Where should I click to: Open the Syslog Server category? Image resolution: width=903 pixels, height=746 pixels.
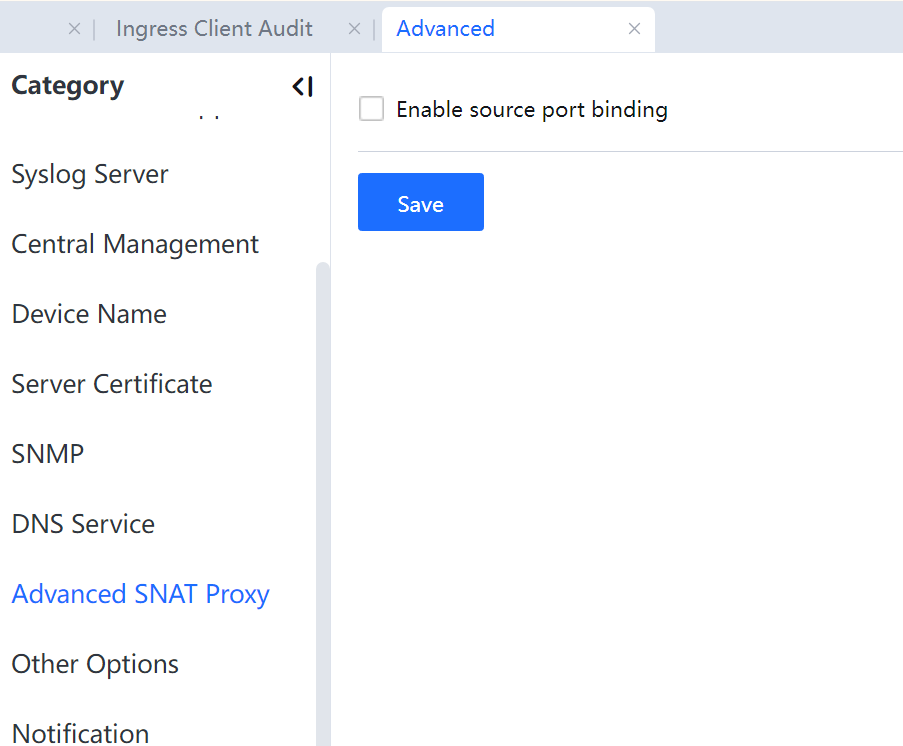click(x=90, y=174)
